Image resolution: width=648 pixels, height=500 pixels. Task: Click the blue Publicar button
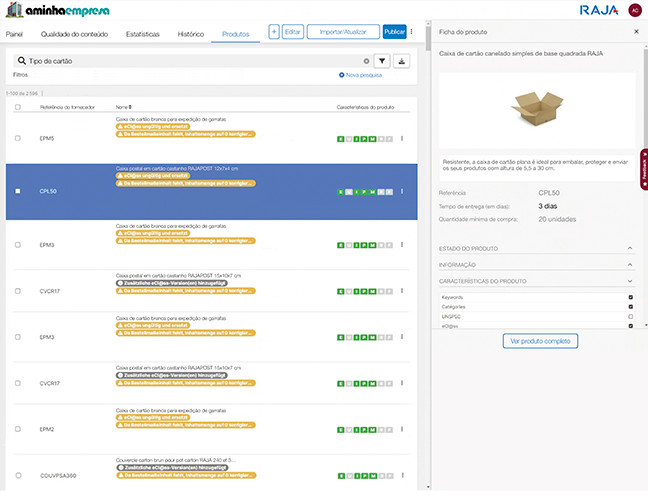[x=394, y=32]
